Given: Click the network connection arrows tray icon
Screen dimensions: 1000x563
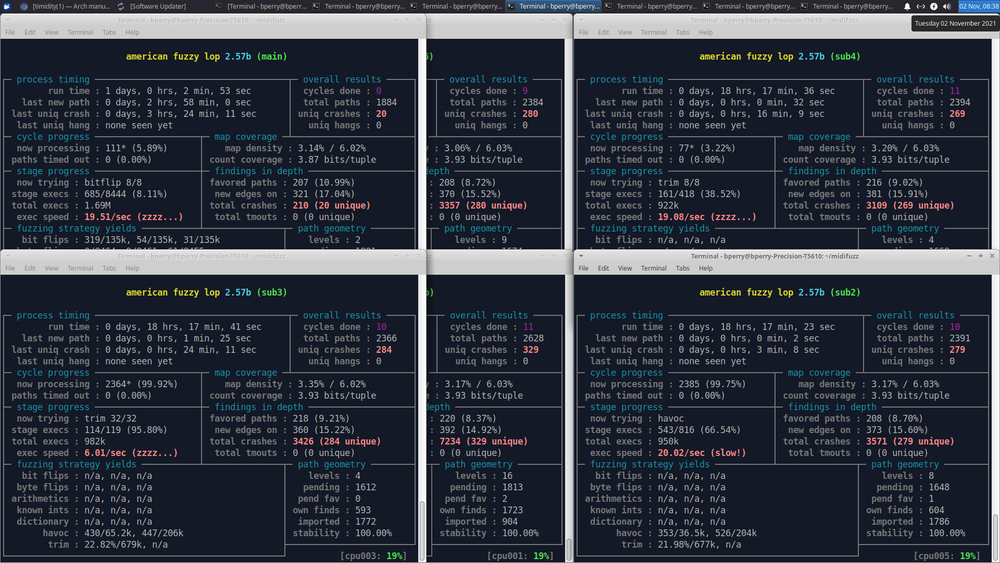Looking at the screenshot, I should pyautogui.click(x=920, y=6).
